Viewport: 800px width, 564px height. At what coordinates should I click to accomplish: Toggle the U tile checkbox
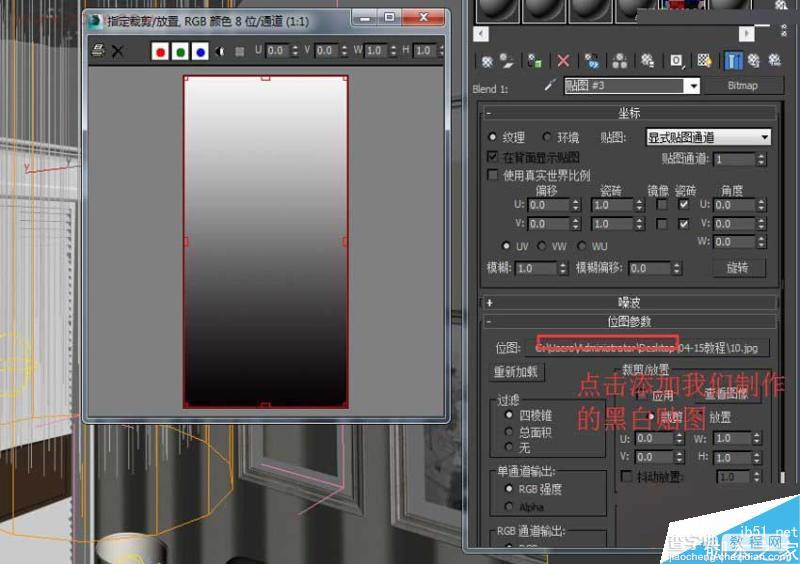pos(684,205)
